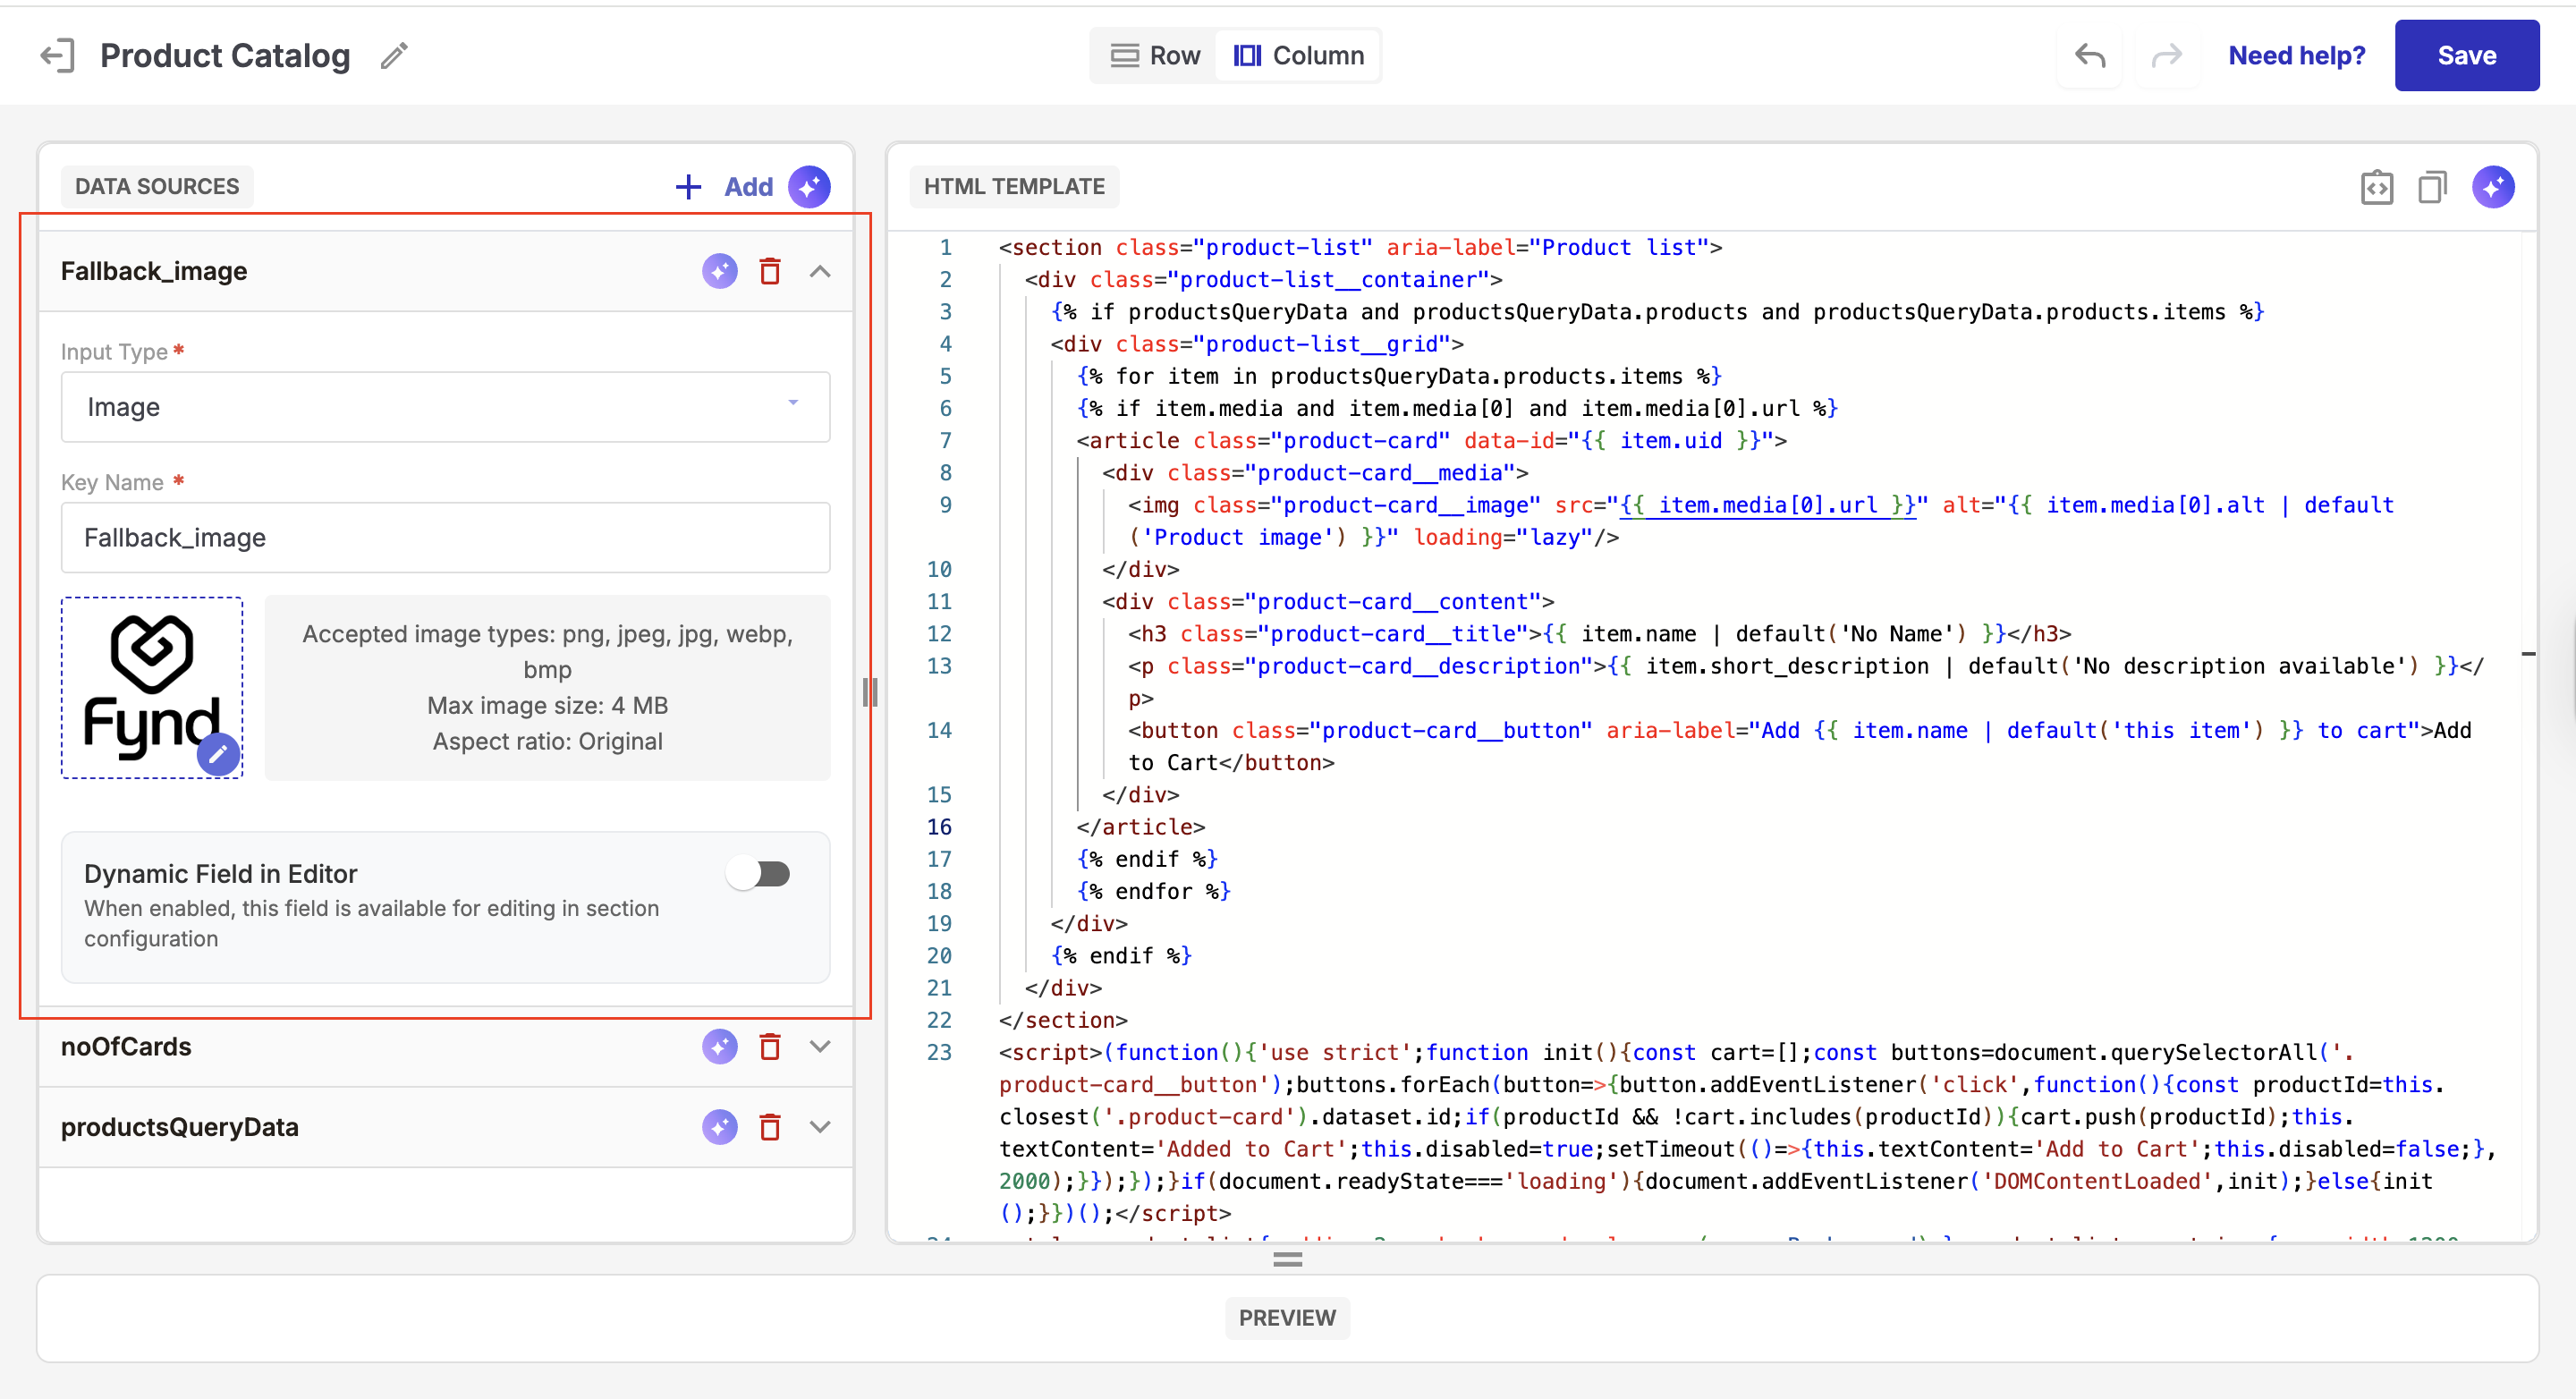Screen dimensions: 2576x1399
Task: Expand the noOfCards data source
Action: point(820,1047)
